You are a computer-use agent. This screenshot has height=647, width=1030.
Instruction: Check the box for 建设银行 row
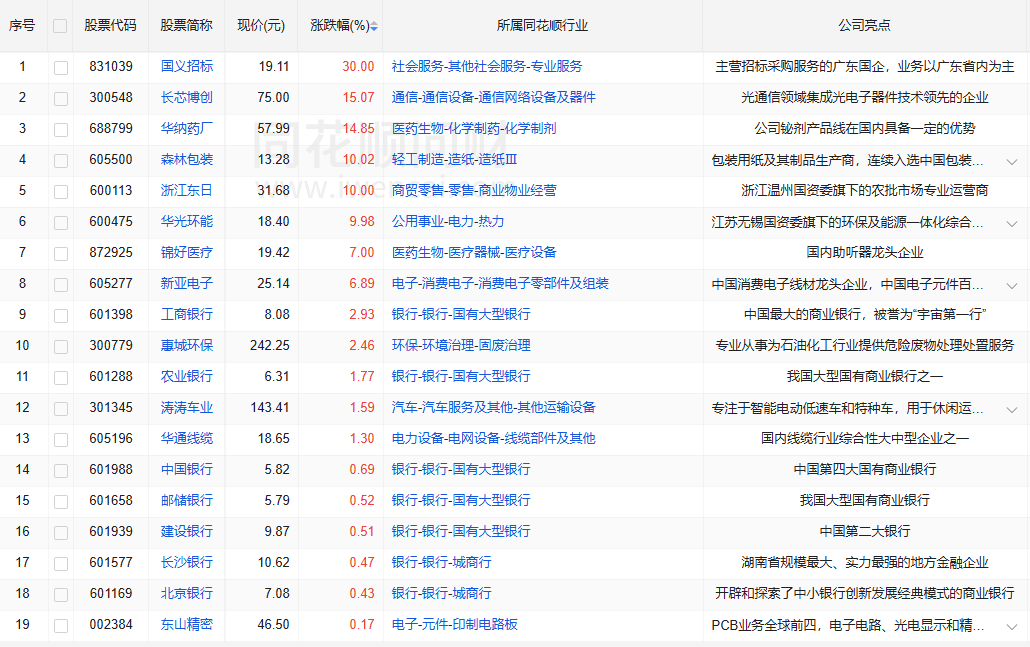tap(61, 533)
